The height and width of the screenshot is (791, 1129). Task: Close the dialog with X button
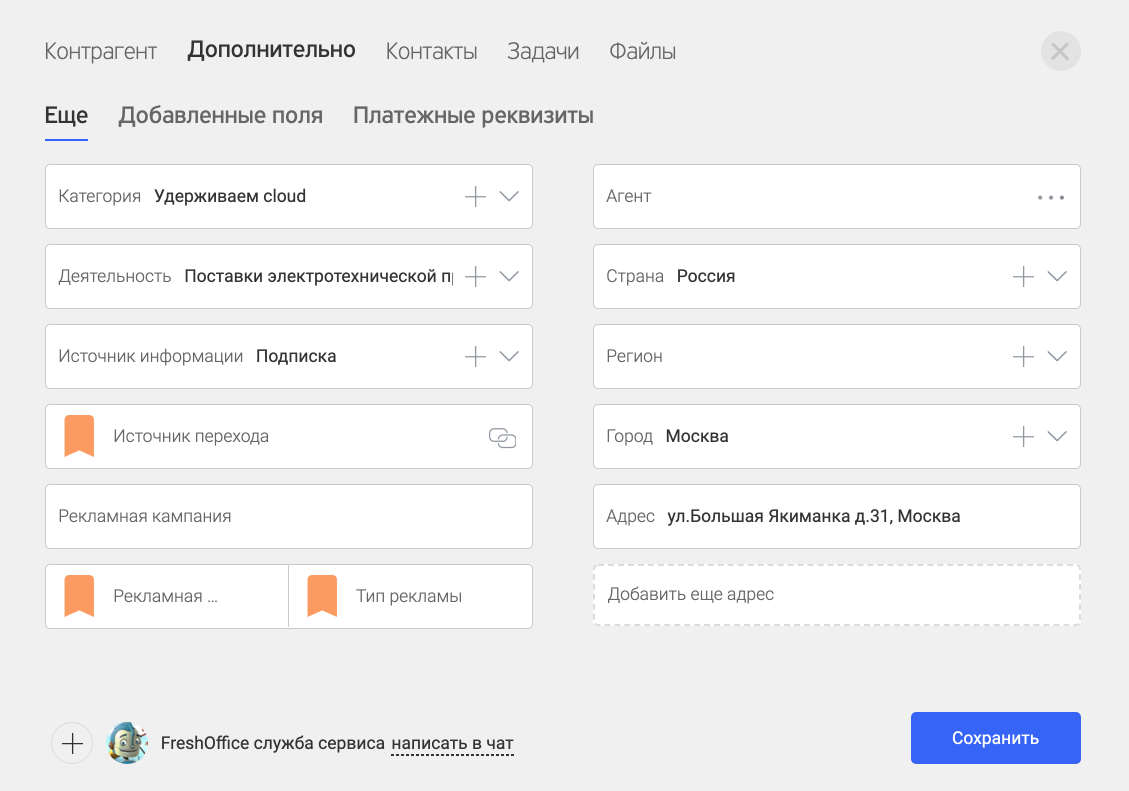[1061, 51]
